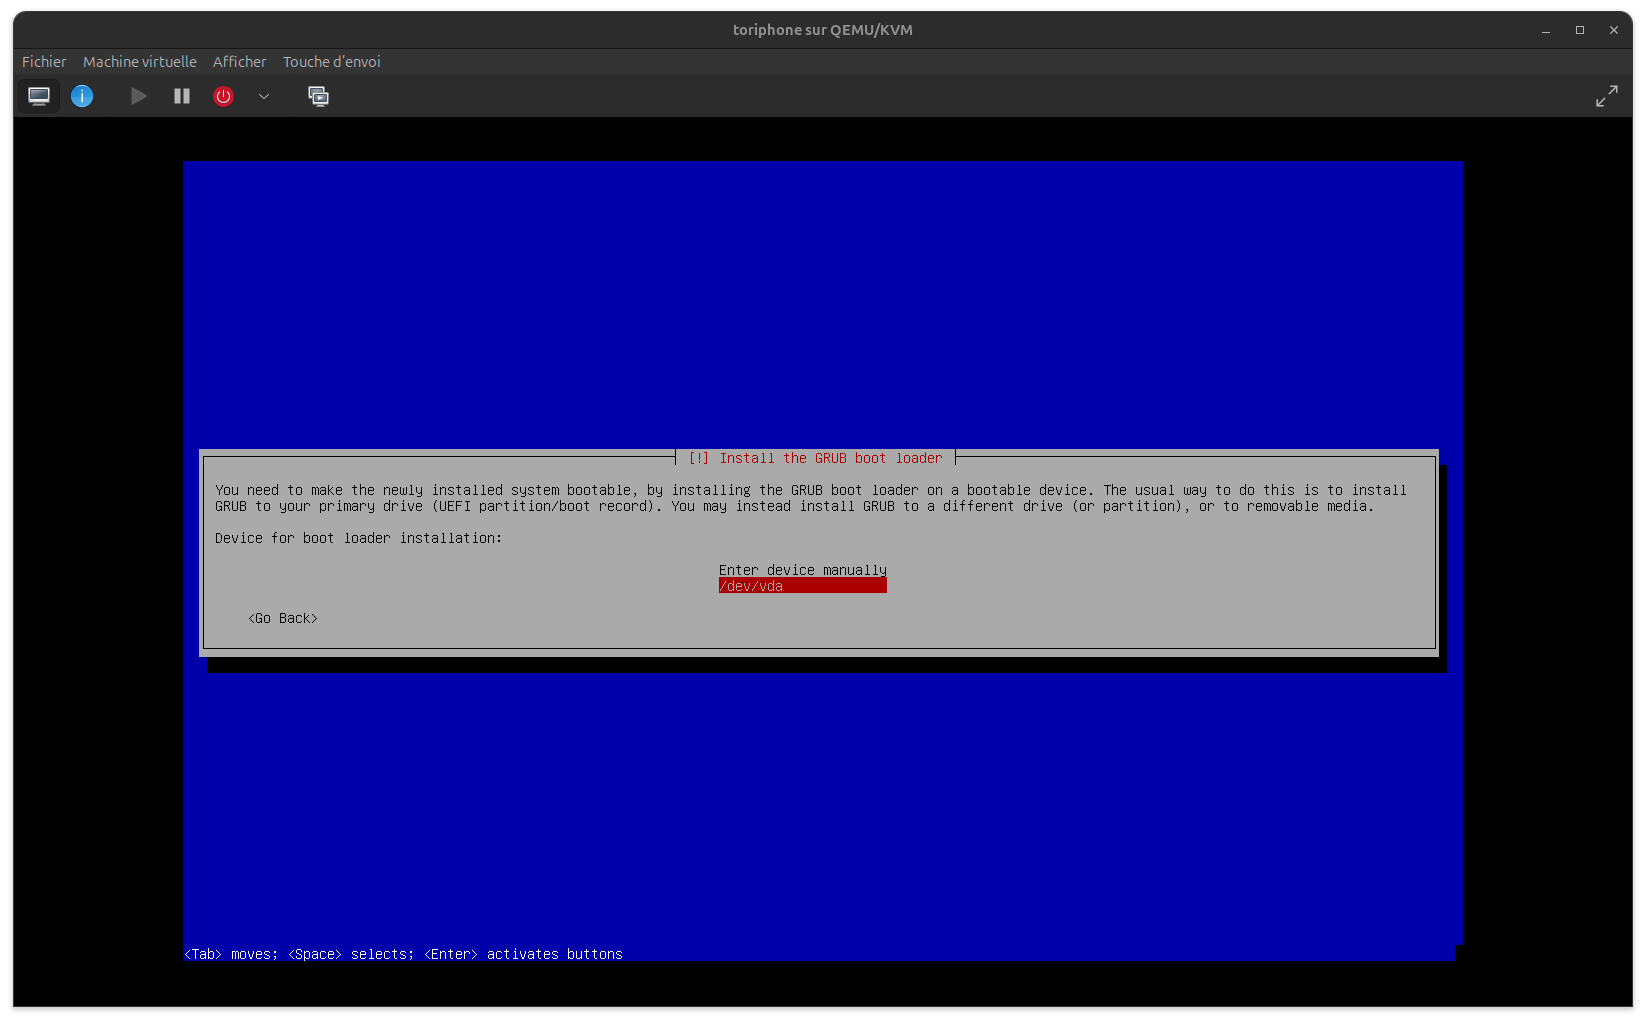
Task: Expand the shutdown options dropdown arrow
Action: point(264,96)
